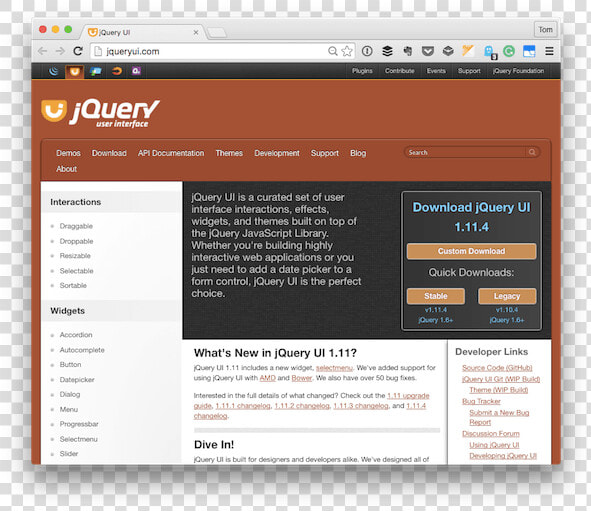
Task: Click the blue ghost extension icon with badge
Action: [x=490, y=52]
